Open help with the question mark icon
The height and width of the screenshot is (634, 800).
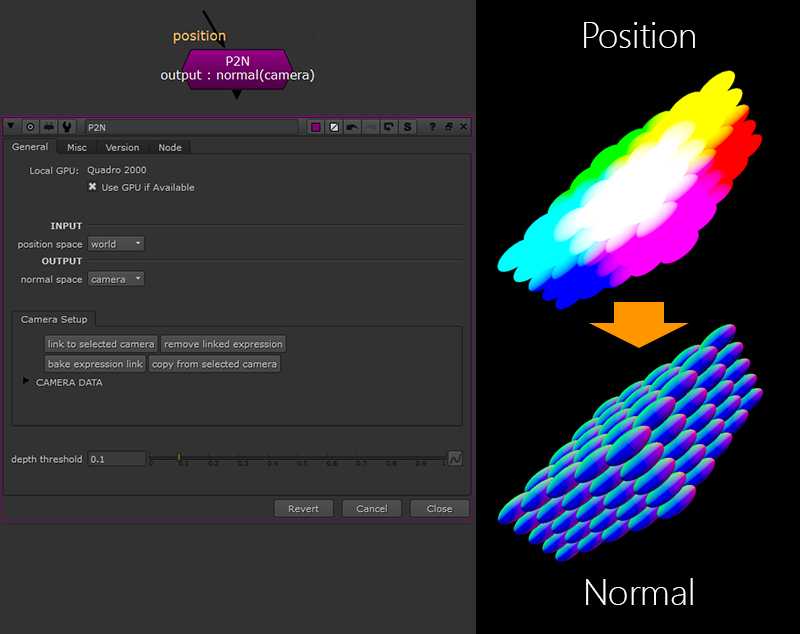(432, 127)
